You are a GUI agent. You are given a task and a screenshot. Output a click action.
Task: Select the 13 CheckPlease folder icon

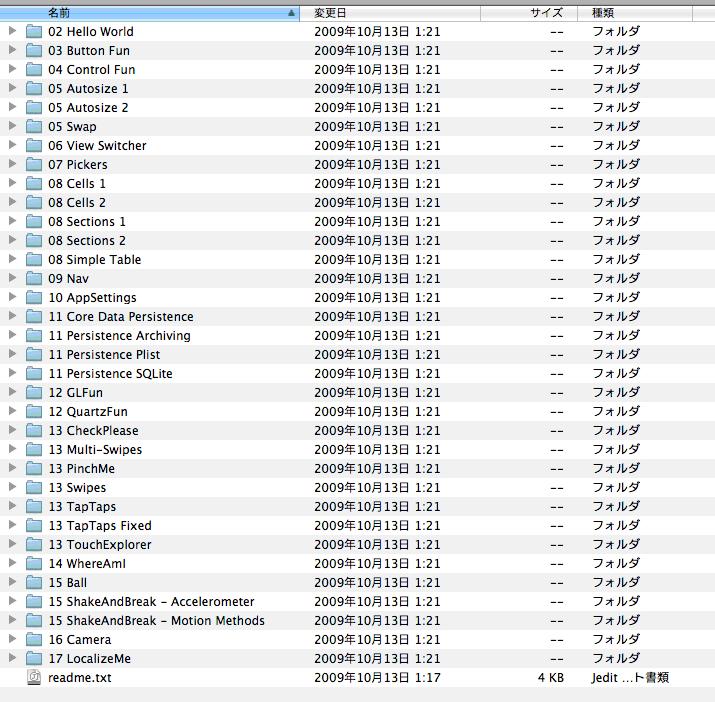tap(34, 431)
